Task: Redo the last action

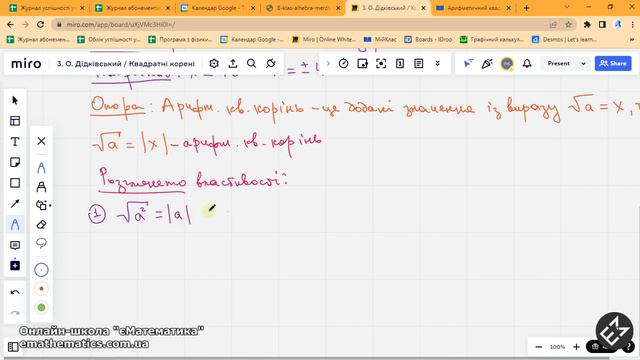Action: pos(15,313)
